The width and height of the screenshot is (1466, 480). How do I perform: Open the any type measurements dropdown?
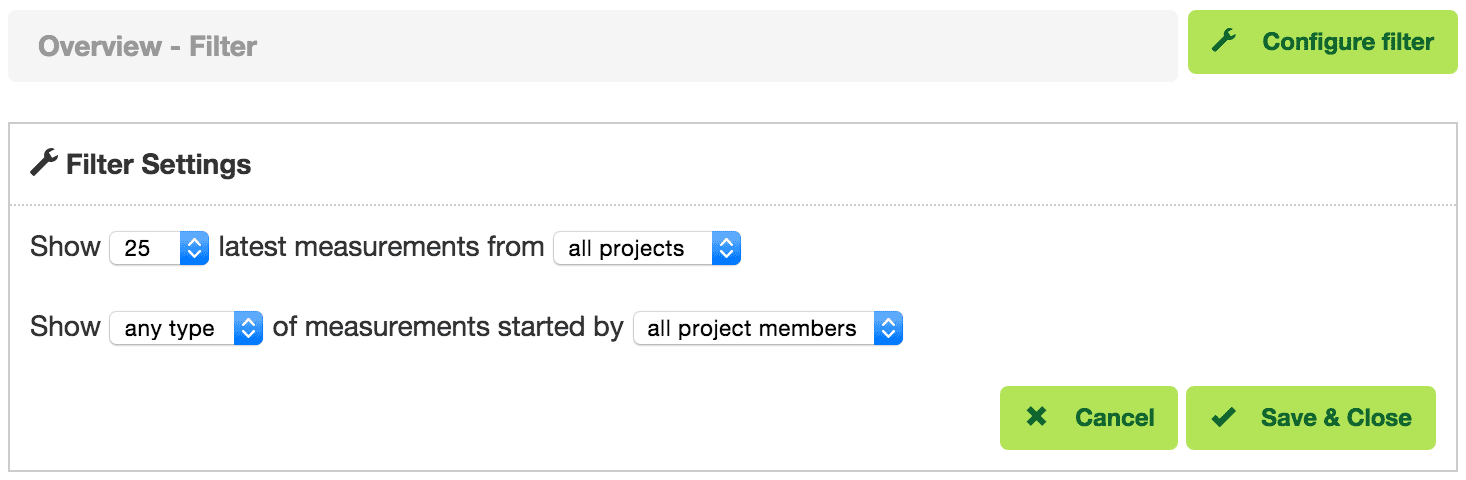[x=172, y=328]
